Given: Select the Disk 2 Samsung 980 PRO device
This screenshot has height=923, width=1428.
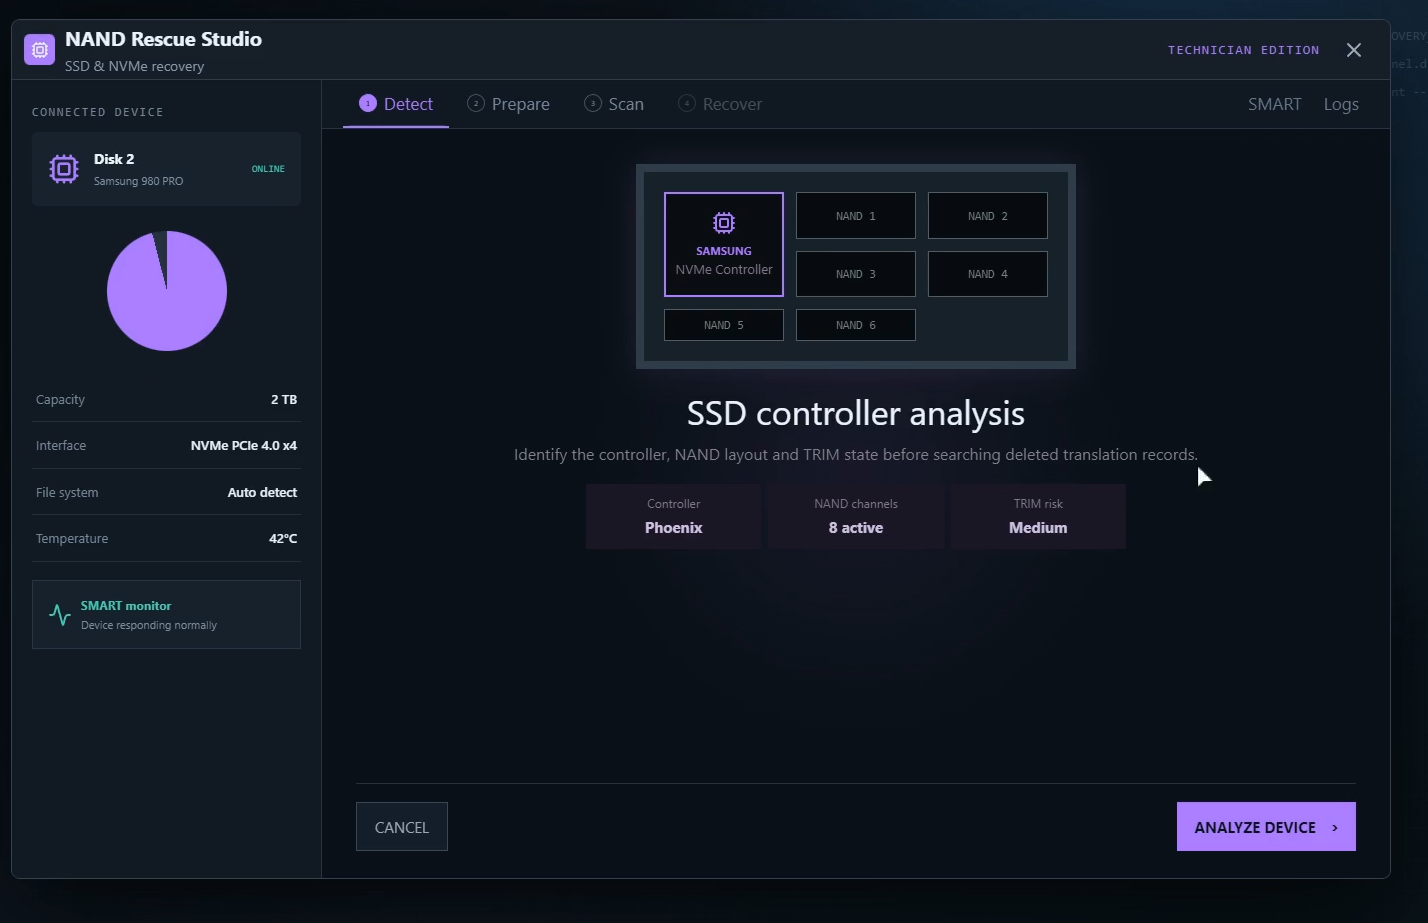Looking at the screenshot, I should [x=166, y=169].
